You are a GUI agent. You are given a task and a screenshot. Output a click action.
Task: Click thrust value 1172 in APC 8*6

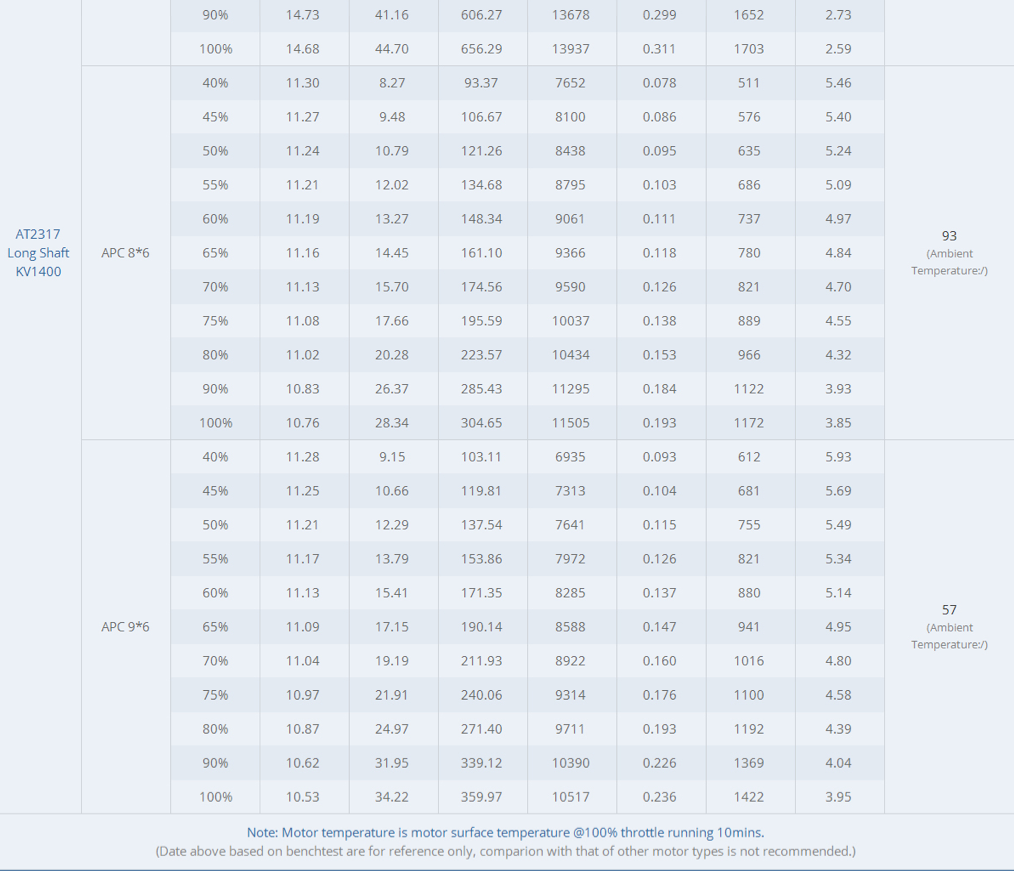[749, 423]
